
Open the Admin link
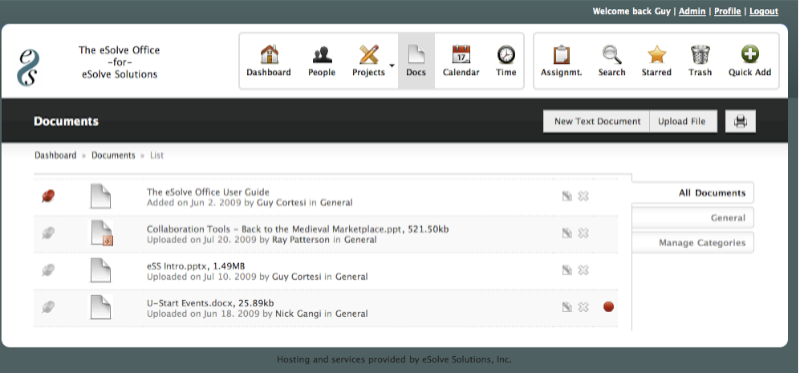coord(692,11)
